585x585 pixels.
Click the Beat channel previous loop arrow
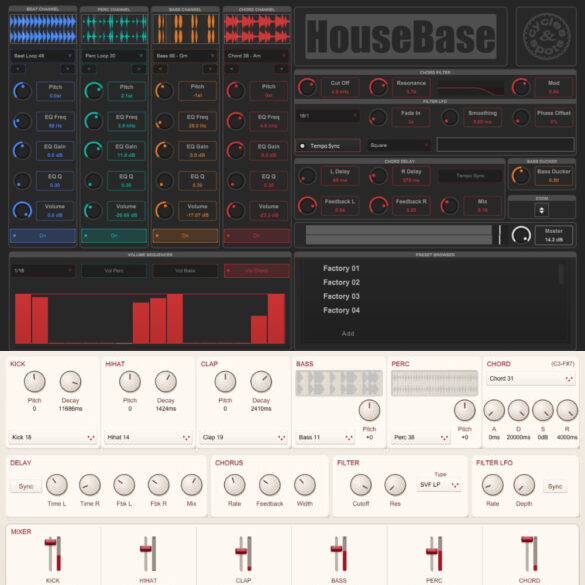[18, 69]
